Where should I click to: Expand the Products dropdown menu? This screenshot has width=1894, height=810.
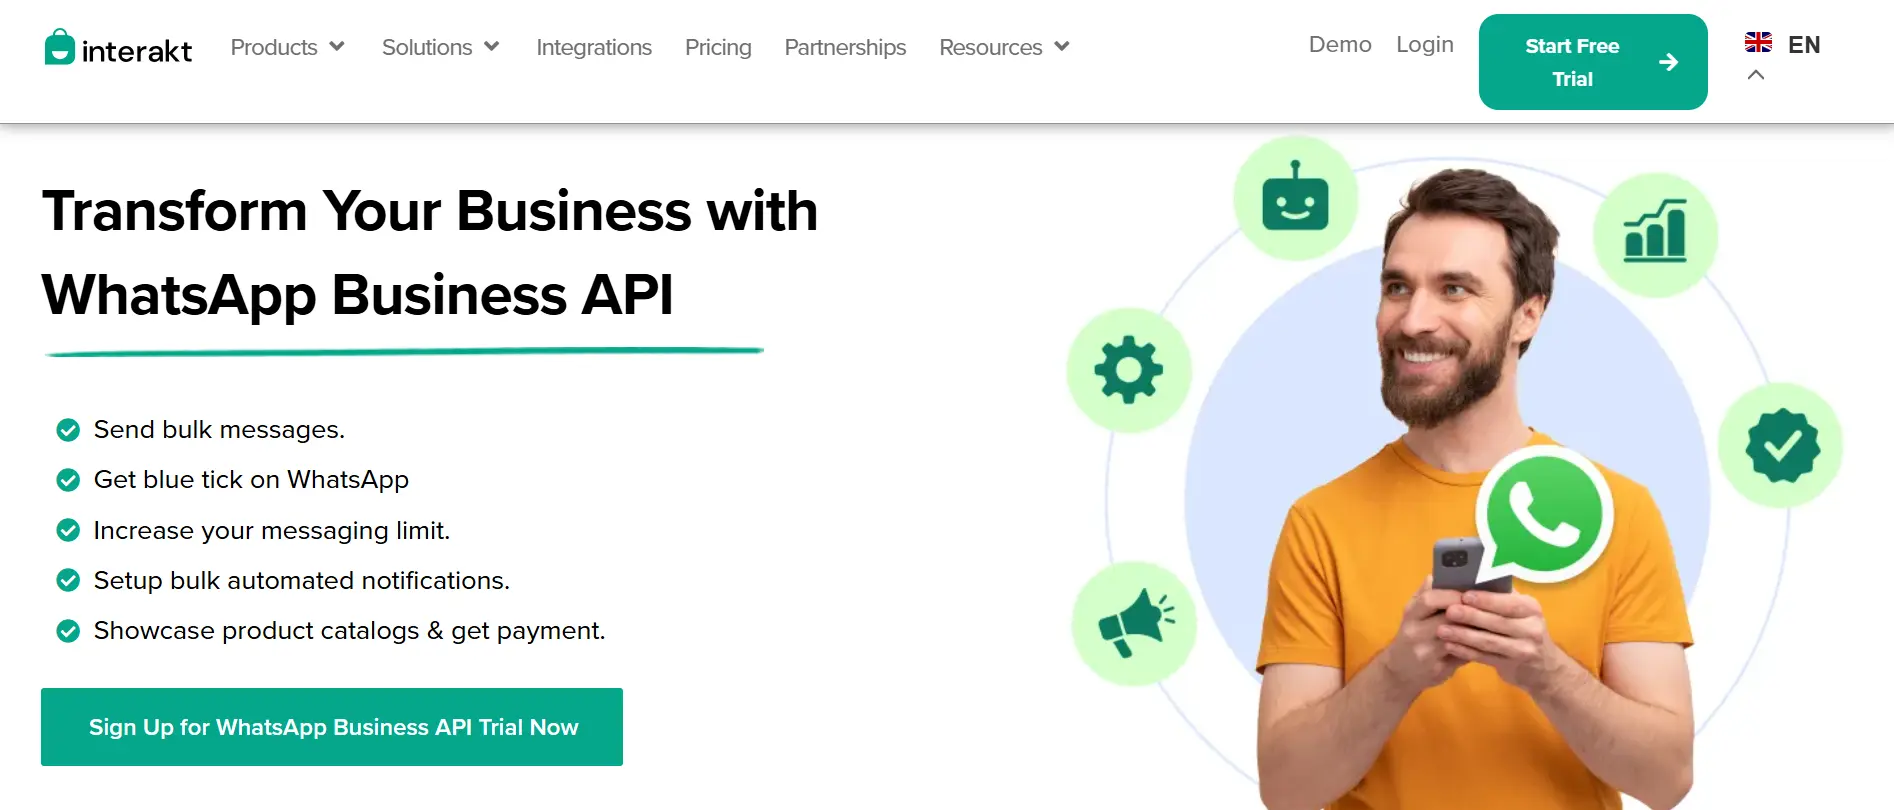tap(288, 47)
